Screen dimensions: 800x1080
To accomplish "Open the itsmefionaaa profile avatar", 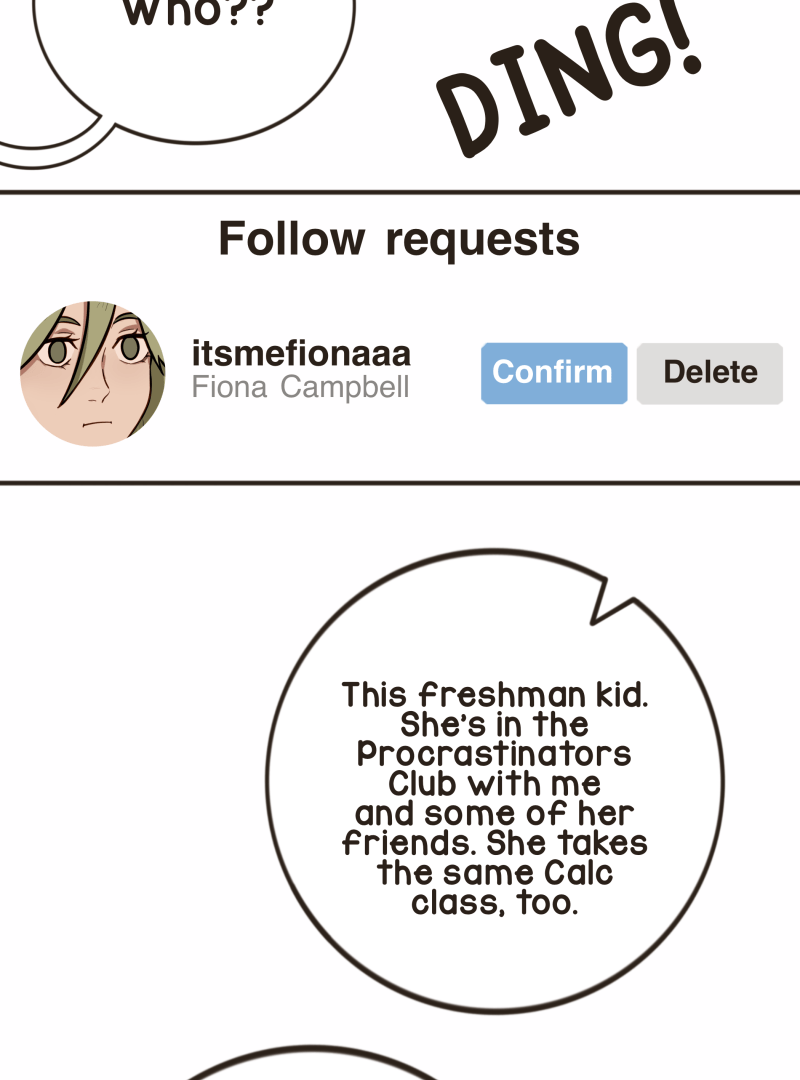I will click(93, 373).
